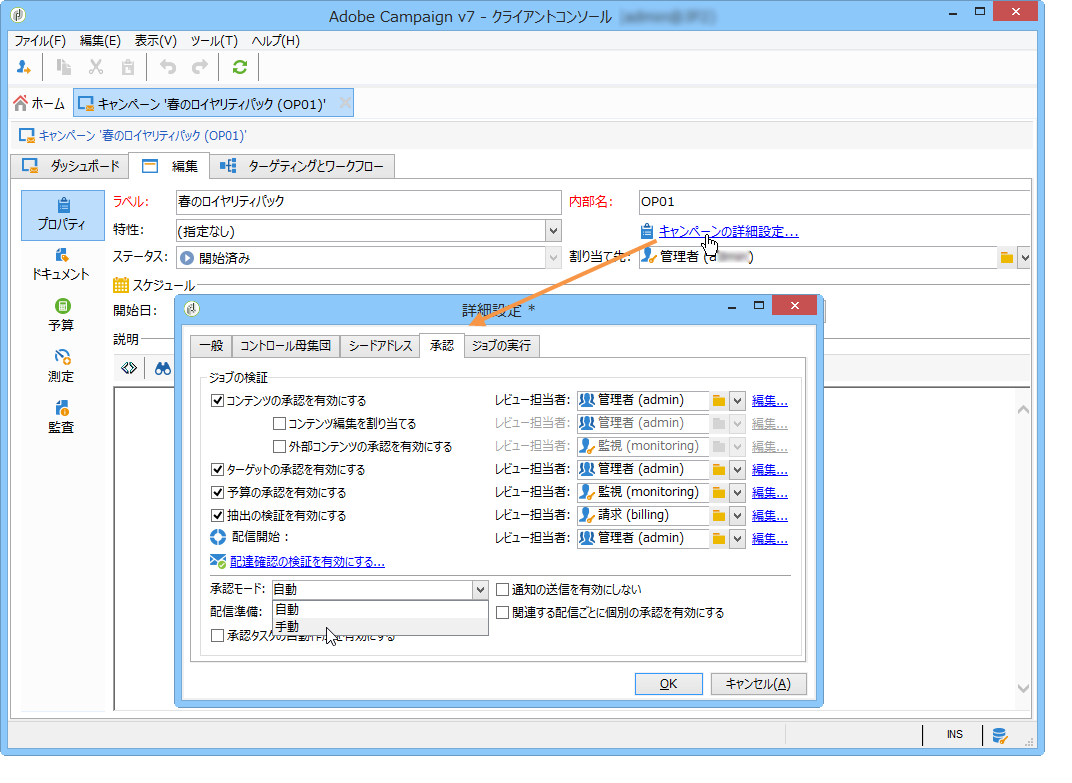Click folder icon in 配信開始 reviewer row
Screen dimensions: 1072x783
pyautogui.click(x=719, y=539)
